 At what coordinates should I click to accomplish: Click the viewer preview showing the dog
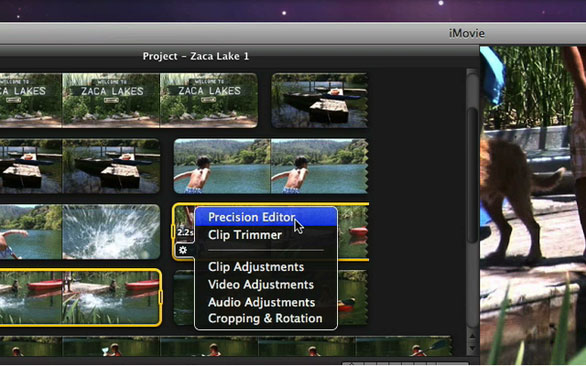(533, 205)
